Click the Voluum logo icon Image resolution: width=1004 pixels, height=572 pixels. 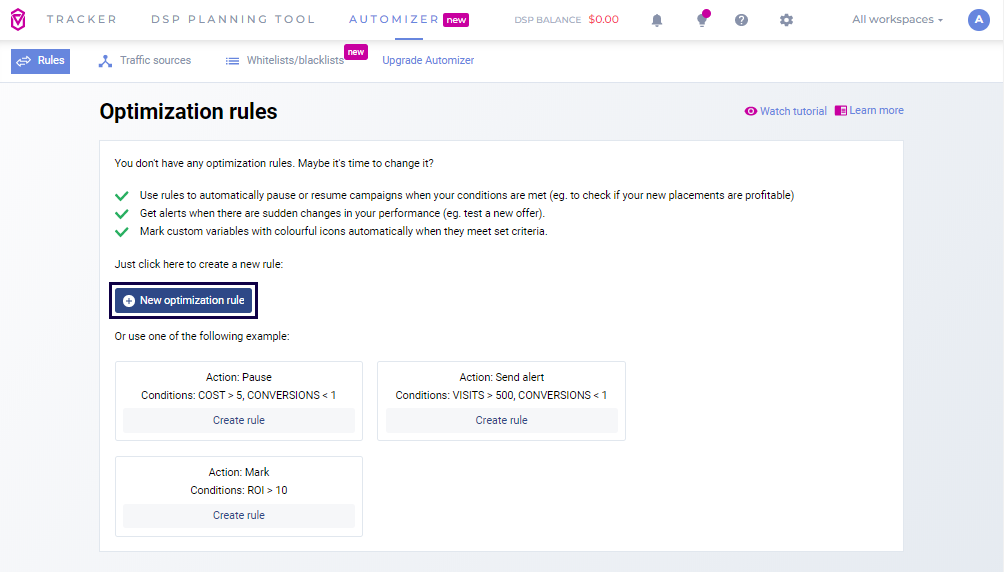[18, 20]
